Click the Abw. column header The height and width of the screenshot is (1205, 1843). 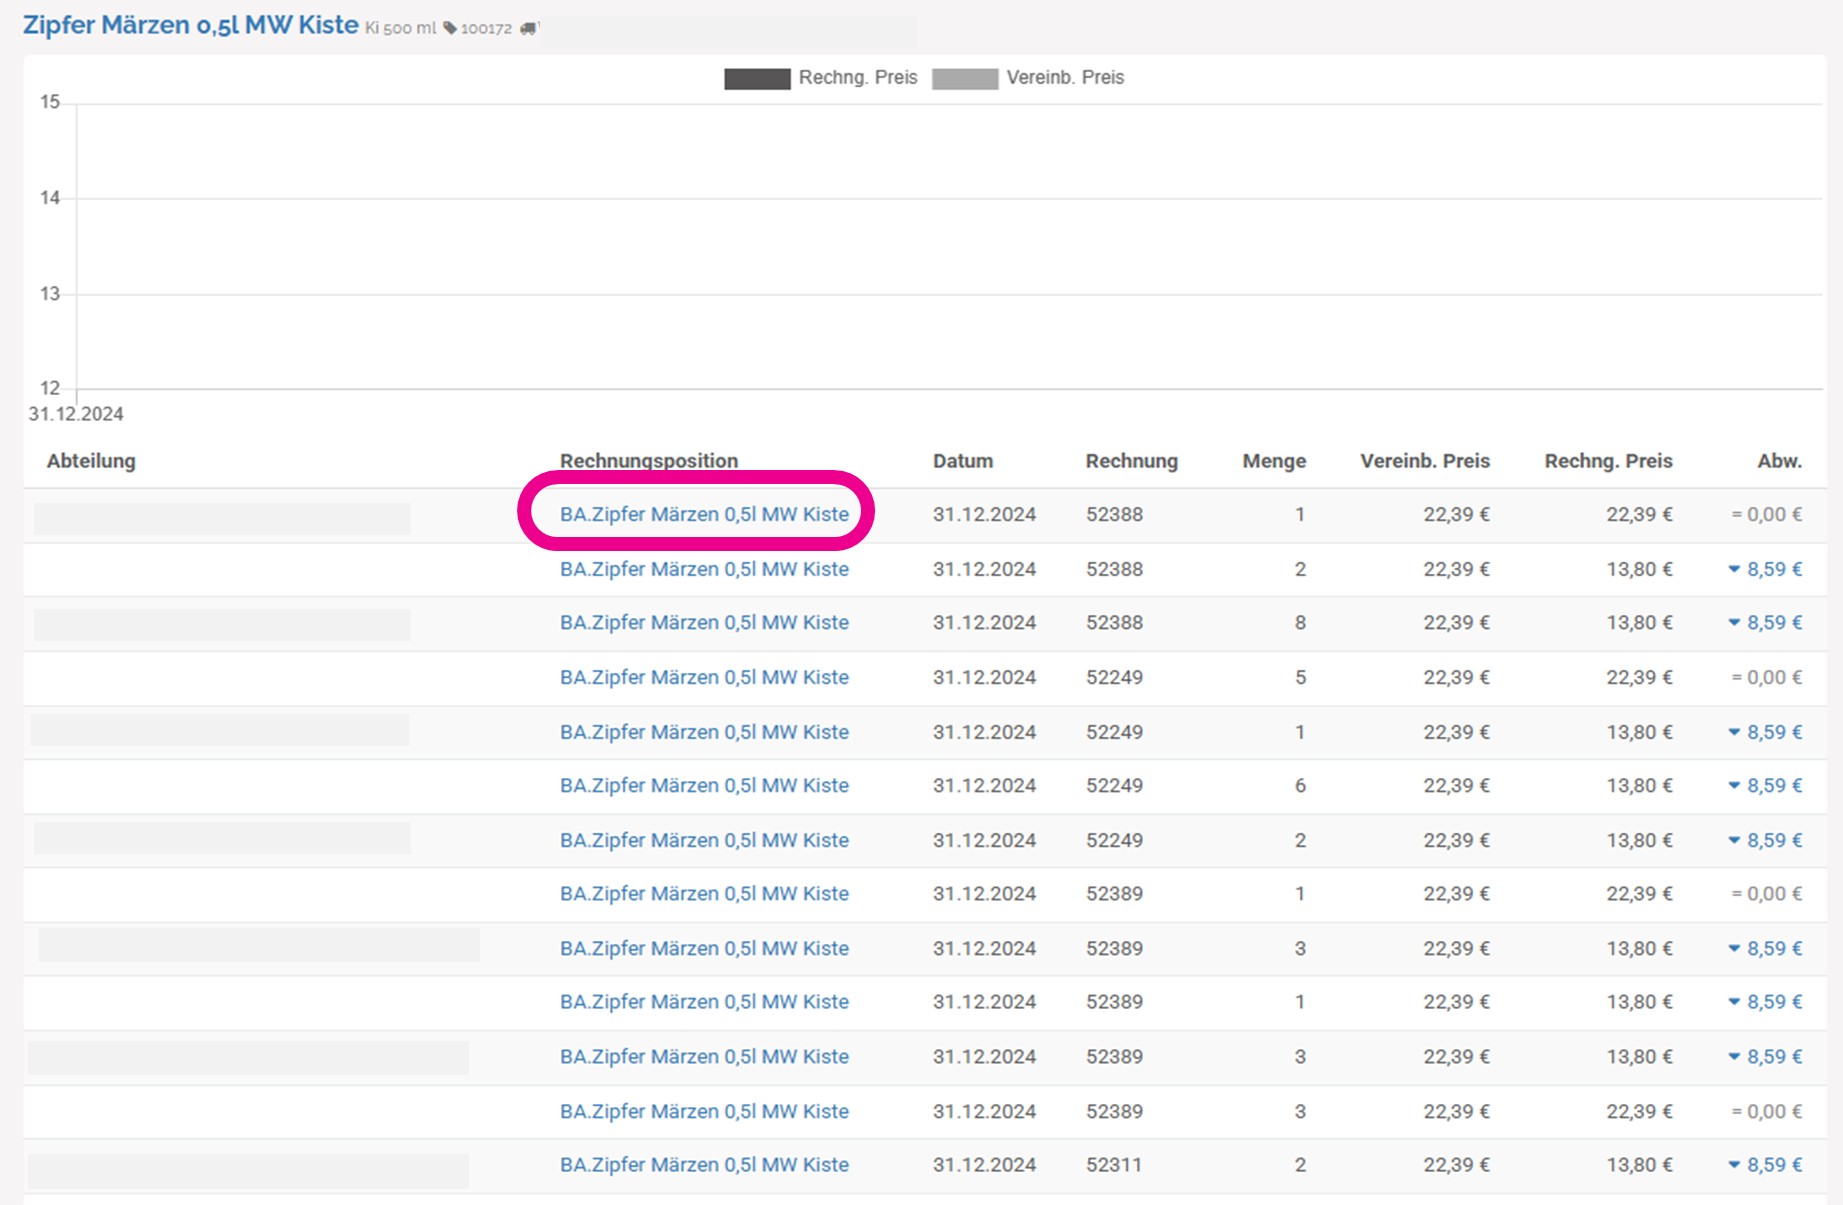[1780, 461]
